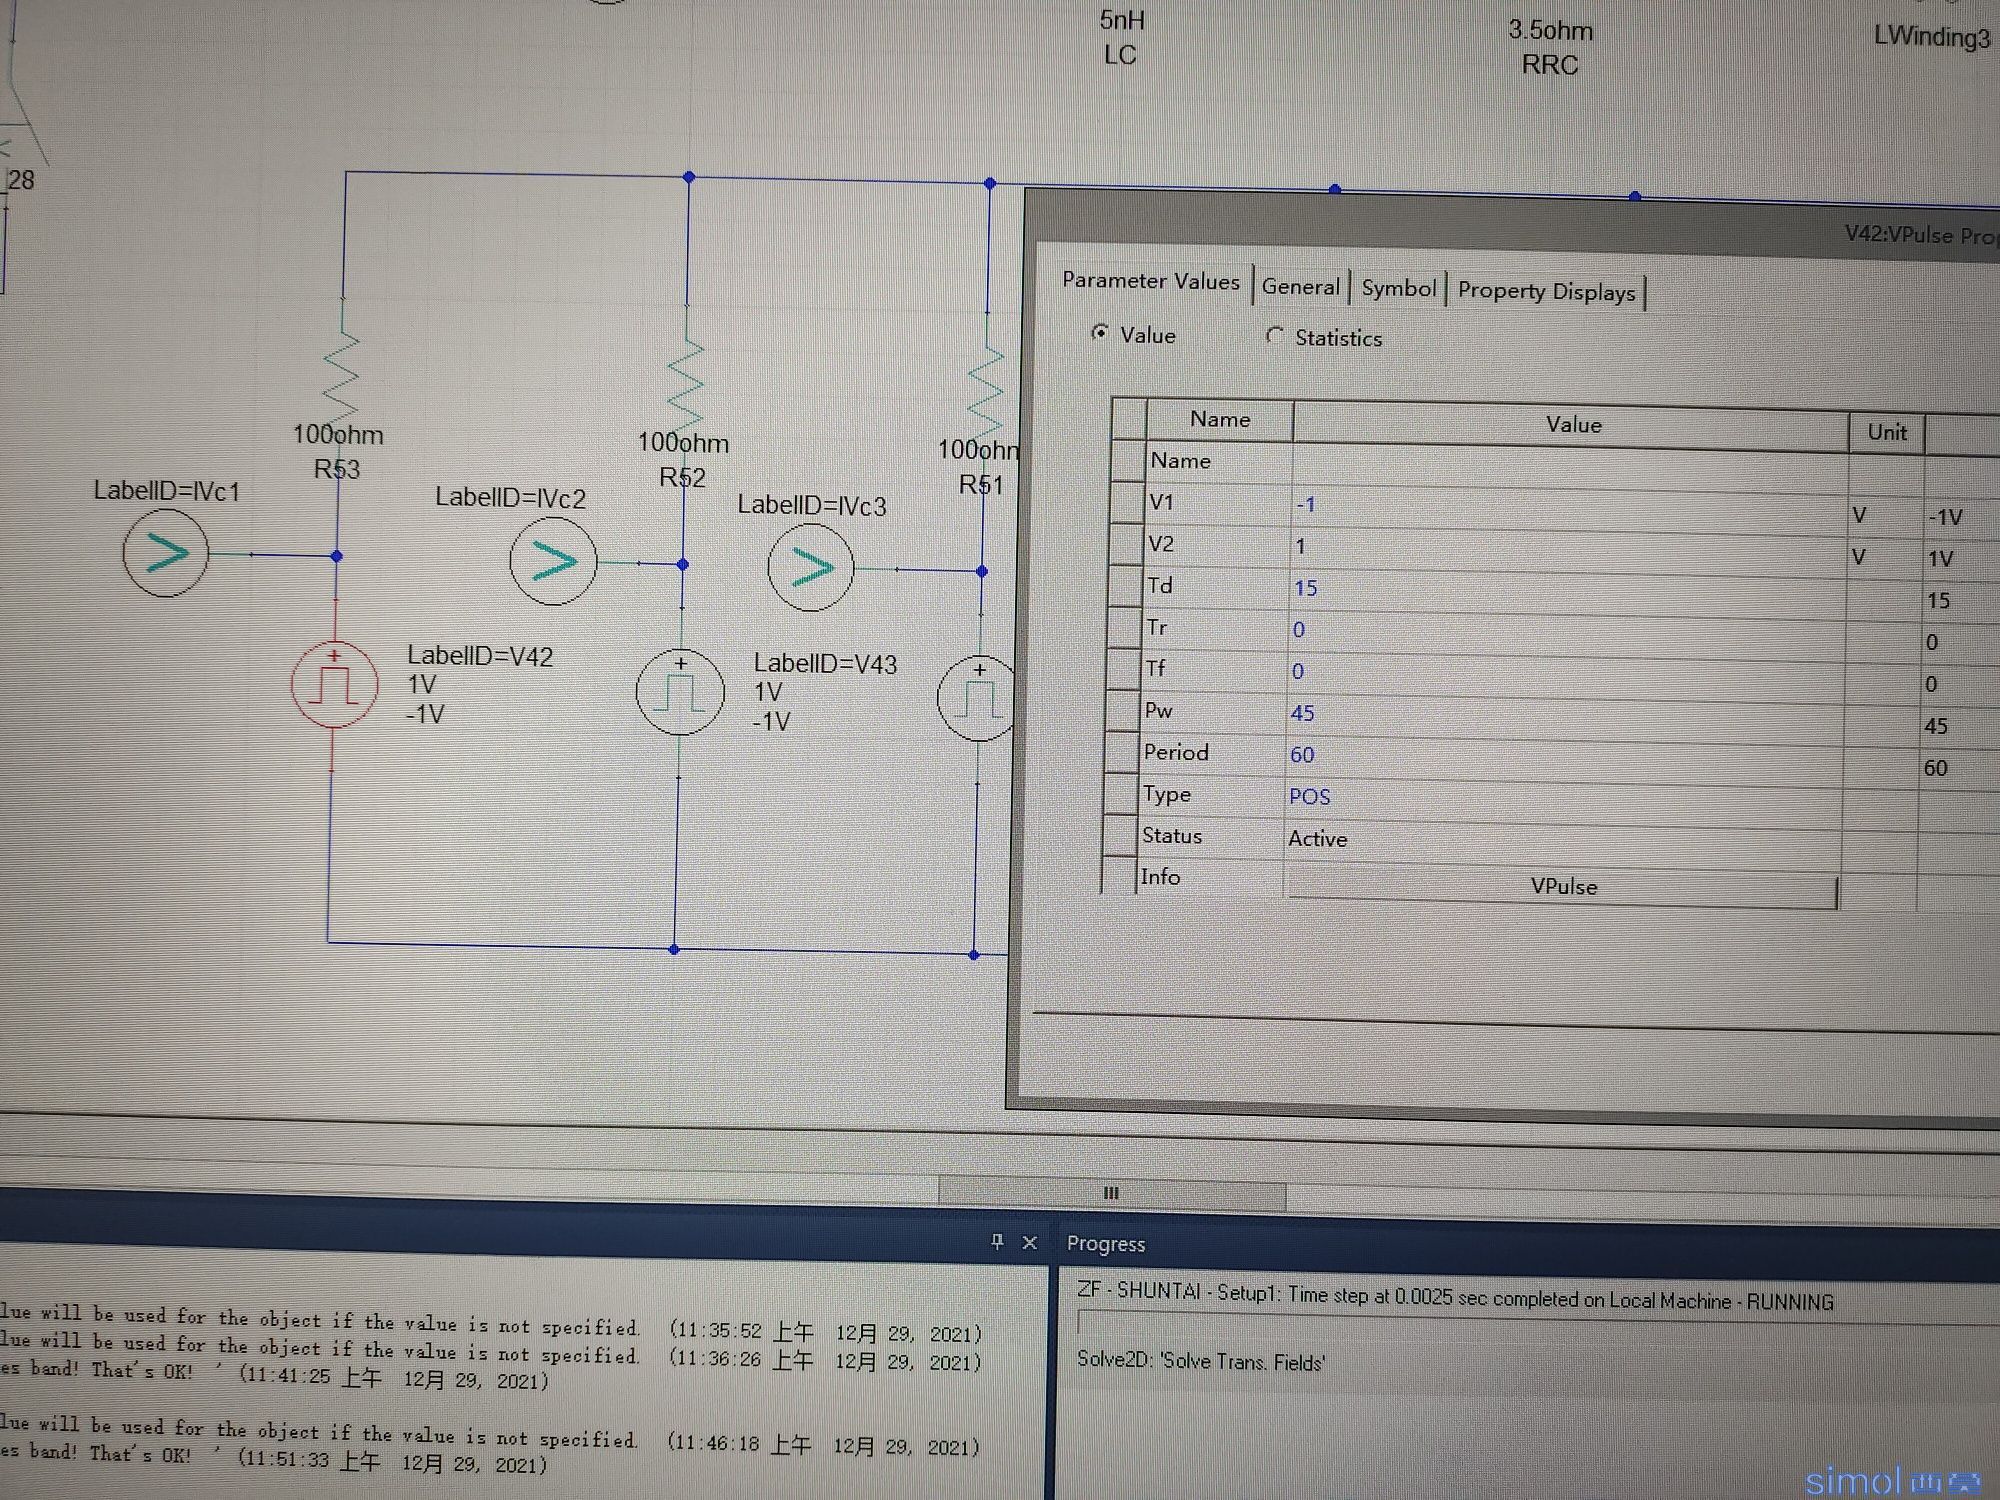This screenshot has height=1500, width=2000.
Task: Click the Name column header
Action: tap(1219, 420)
